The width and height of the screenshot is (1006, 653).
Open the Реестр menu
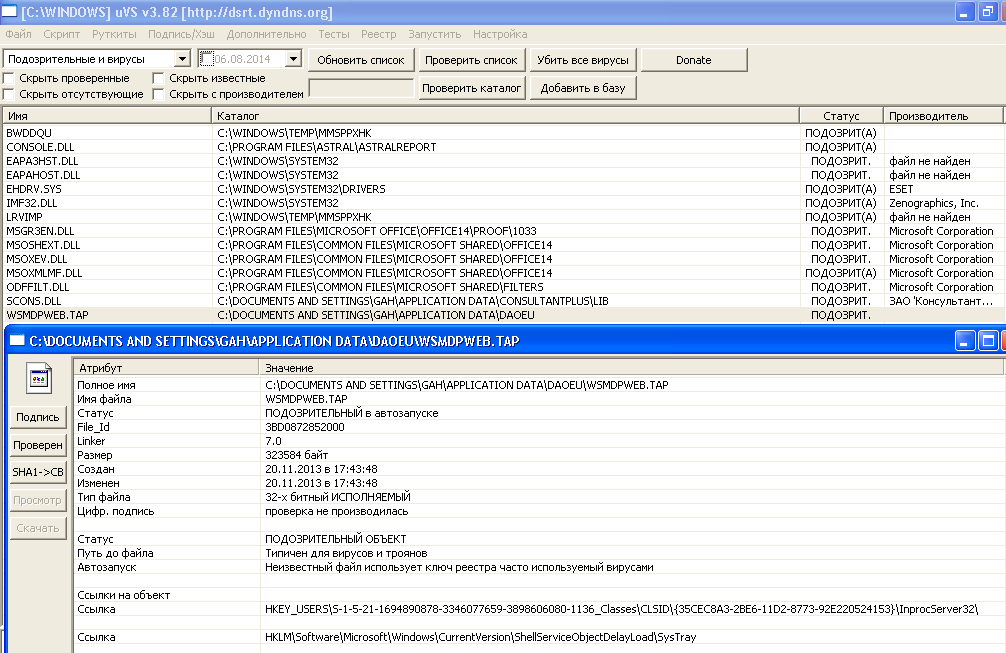pos(378,34)
